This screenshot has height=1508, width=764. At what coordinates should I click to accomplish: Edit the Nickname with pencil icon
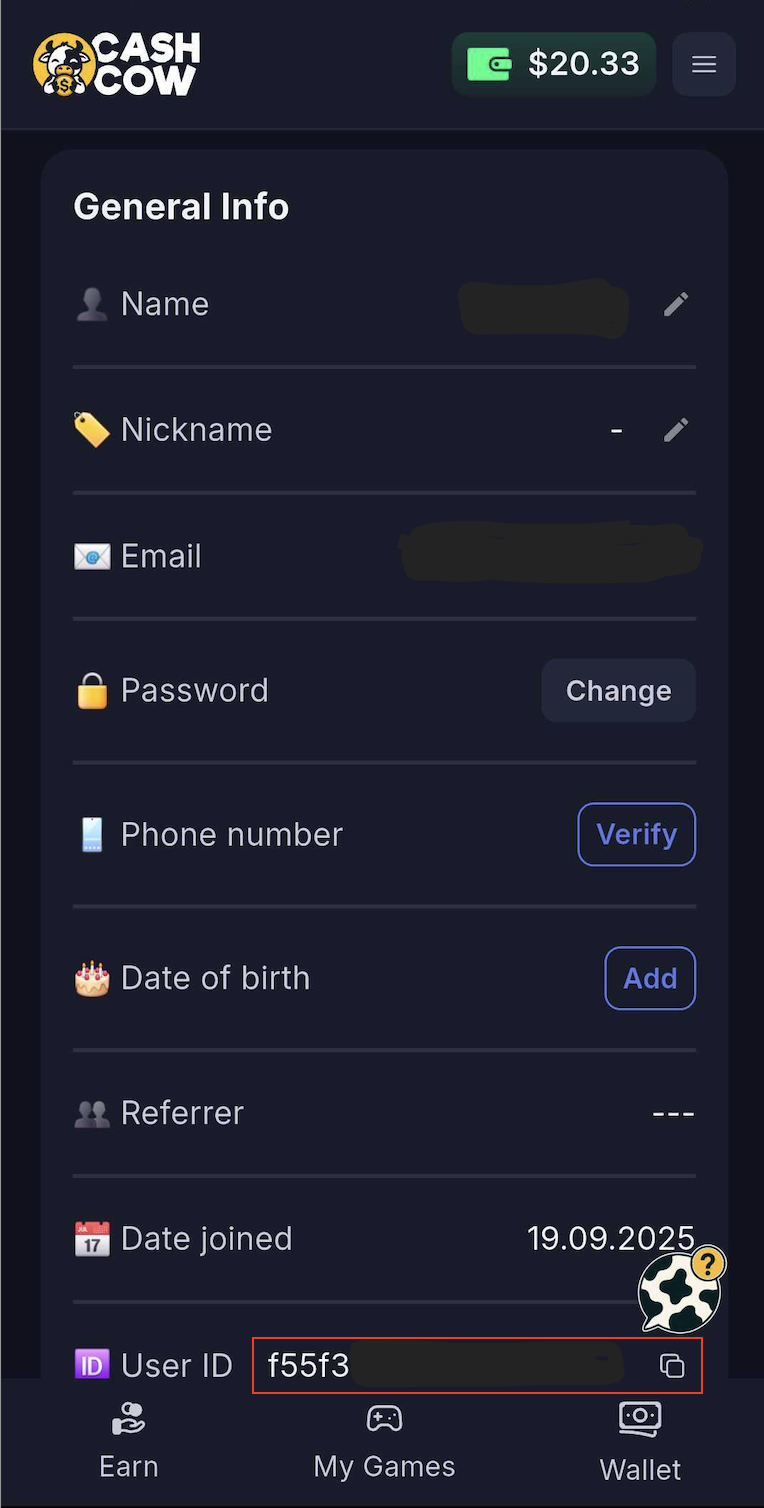tap(676, 430)
